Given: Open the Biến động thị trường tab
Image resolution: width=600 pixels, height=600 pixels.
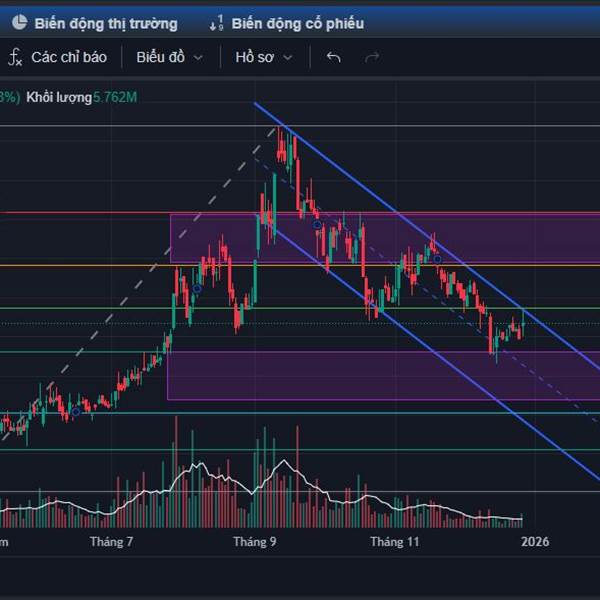Looking at the screenshot, I should point(95,23).
